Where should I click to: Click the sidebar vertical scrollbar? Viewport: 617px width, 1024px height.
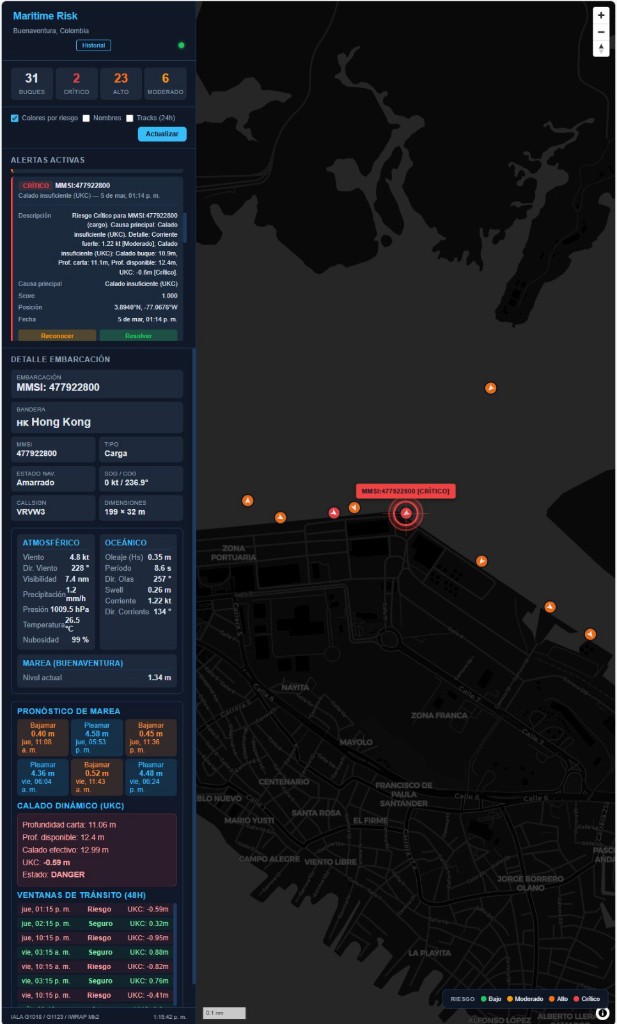point(193,666)
